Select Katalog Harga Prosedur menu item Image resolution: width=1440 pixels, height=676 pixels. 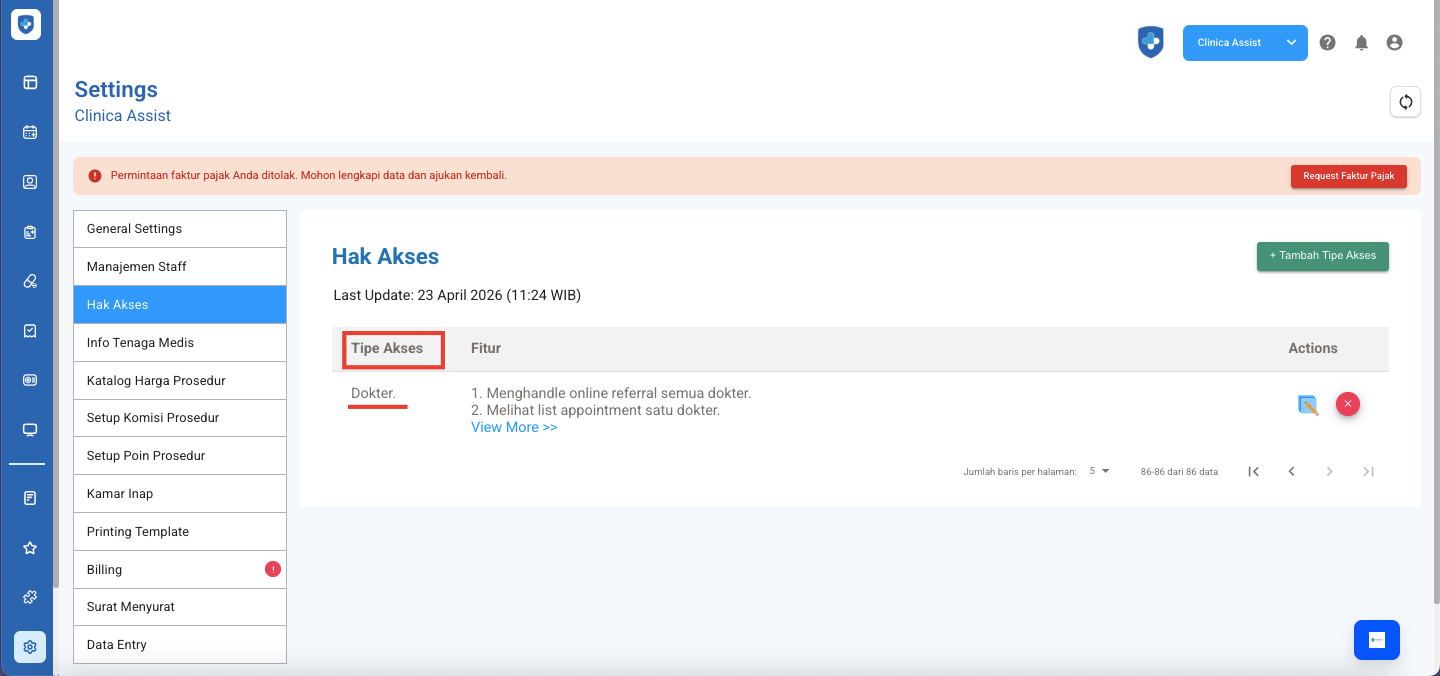point(180,381)
